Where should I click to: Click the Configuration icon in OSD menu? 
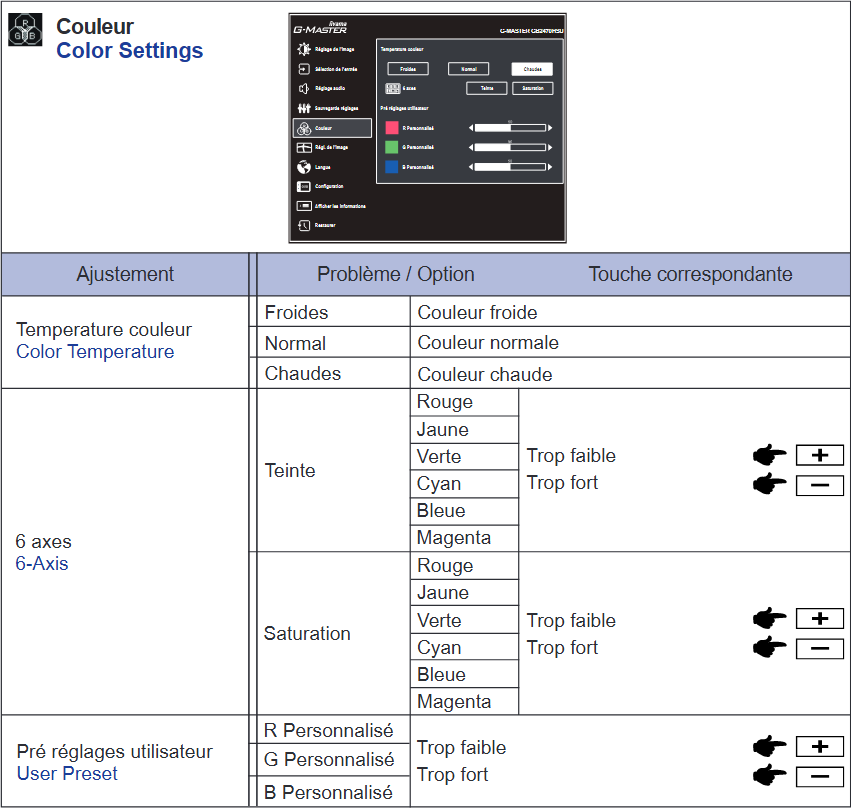click(303, 186)
